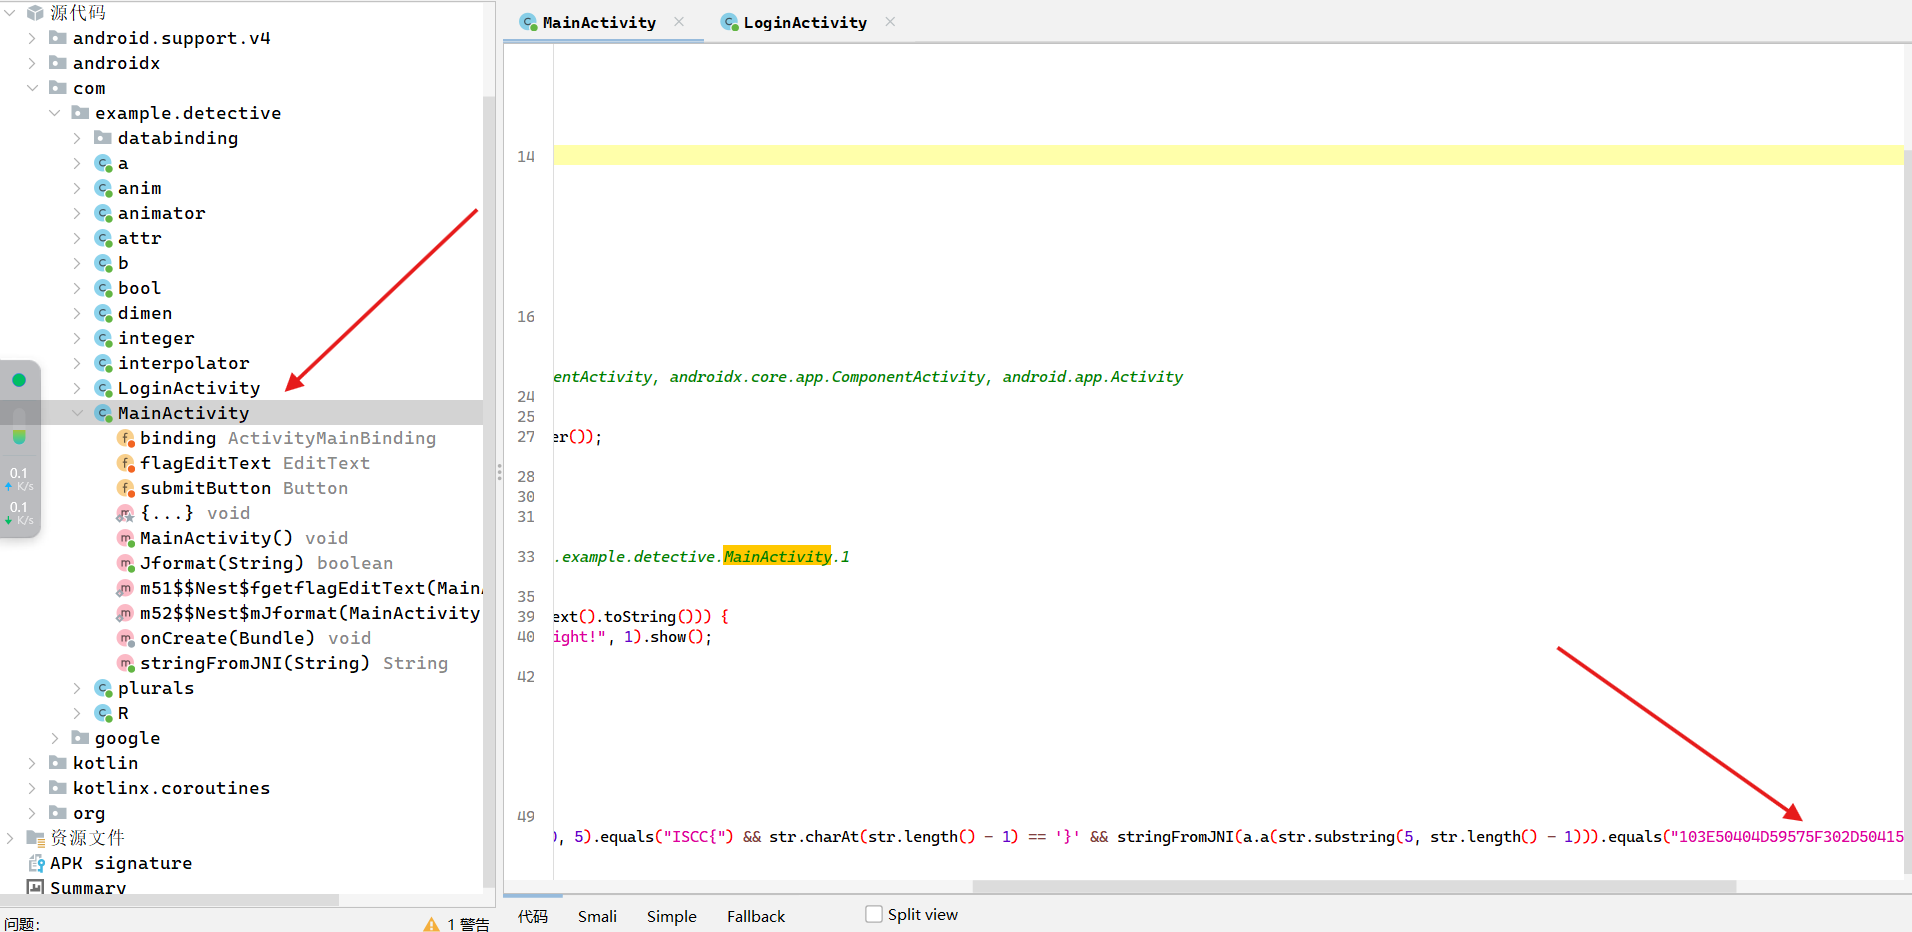Click the field icon of submitButton
1912x932 pixels.
pos(125,488)
